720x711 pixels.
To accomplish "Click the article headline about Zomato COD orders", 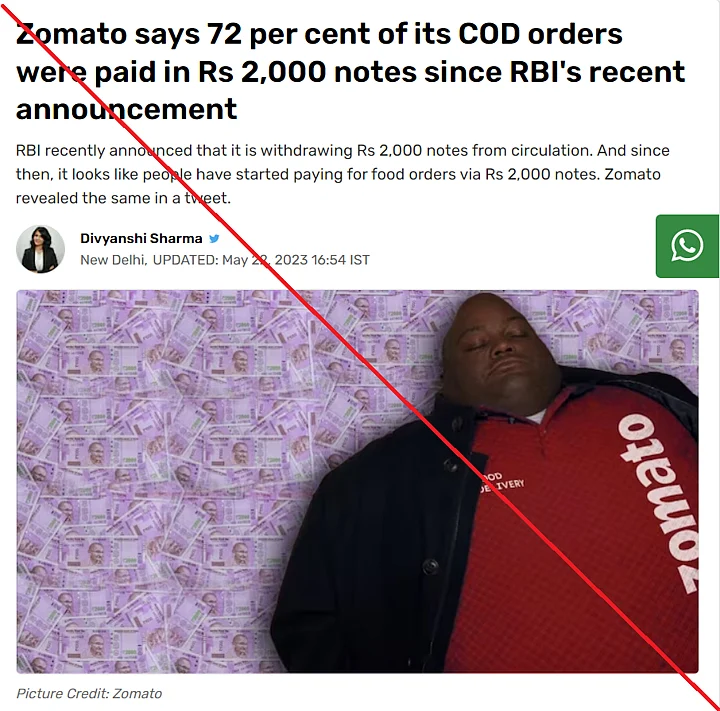I will coord(351,72).
